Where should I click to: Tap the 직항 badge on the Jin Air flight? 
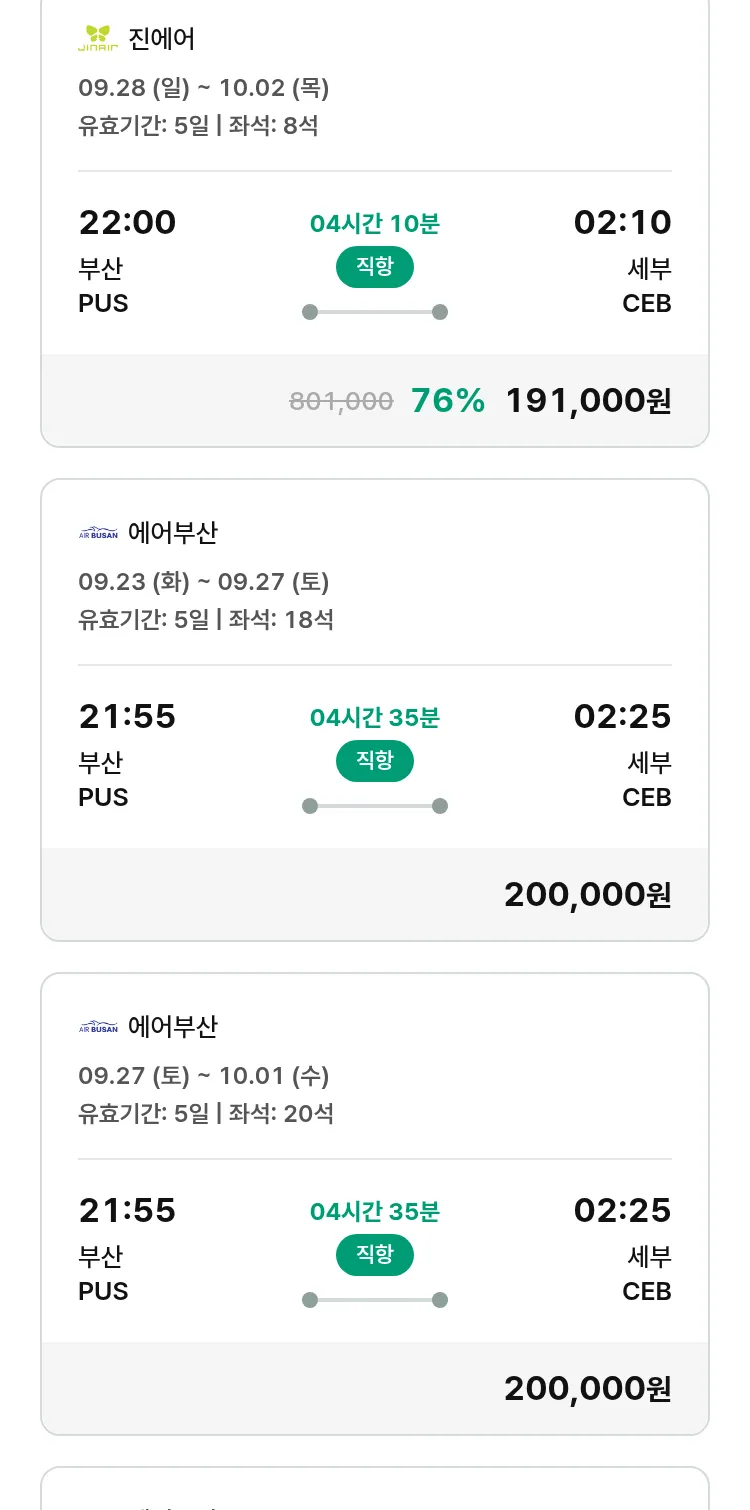pyautogui.click(x=374, y=267)
